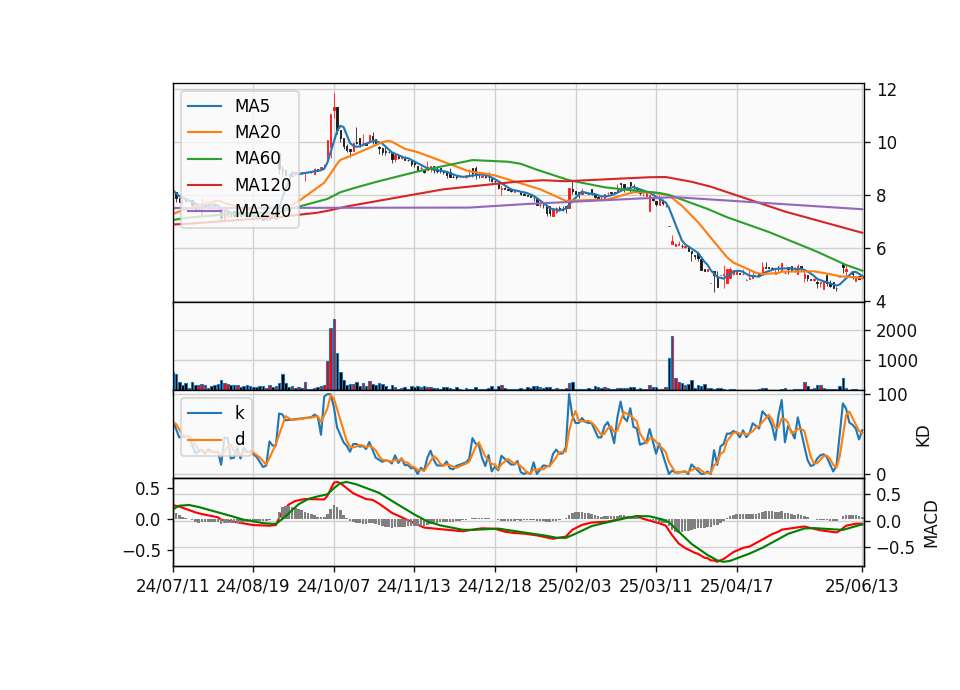The image size is (960, 690).
Task: Click the d legend label in KD panel
Action: 240,439
